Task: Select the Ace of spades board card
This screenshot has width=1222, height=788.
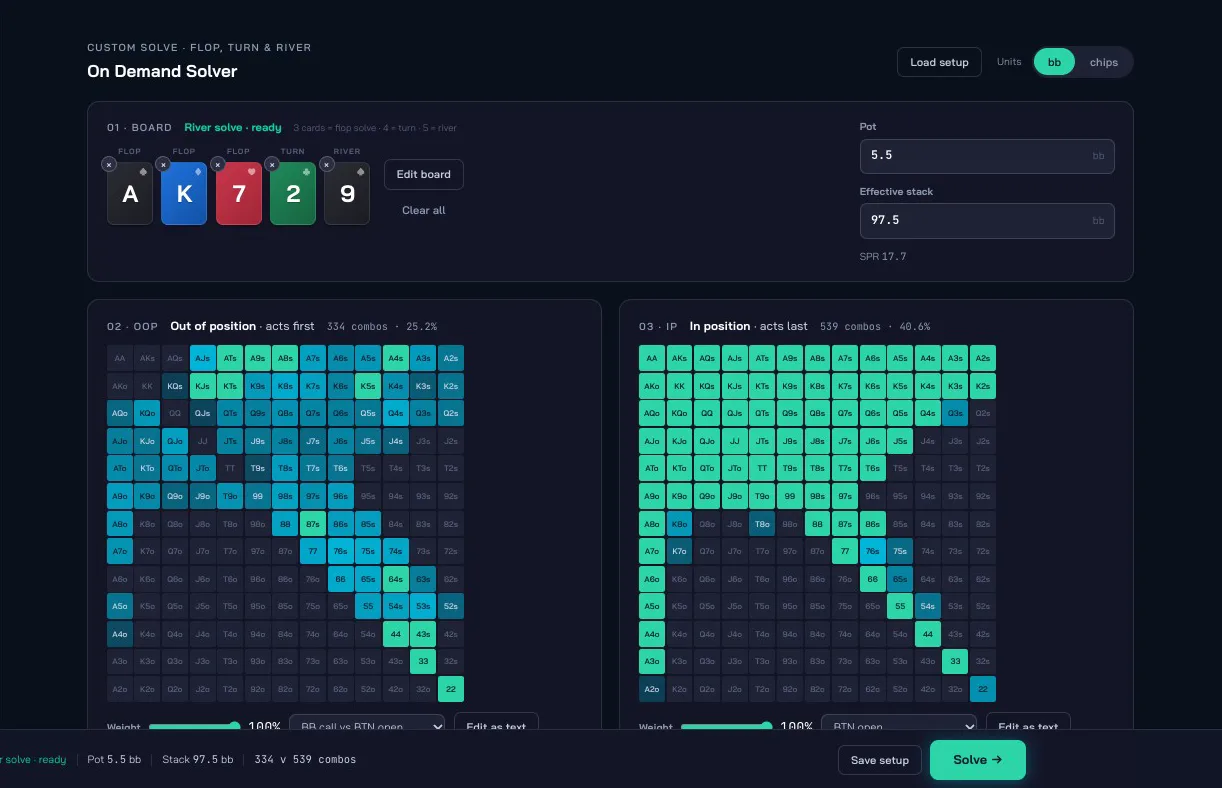Action: pos(130,194)
